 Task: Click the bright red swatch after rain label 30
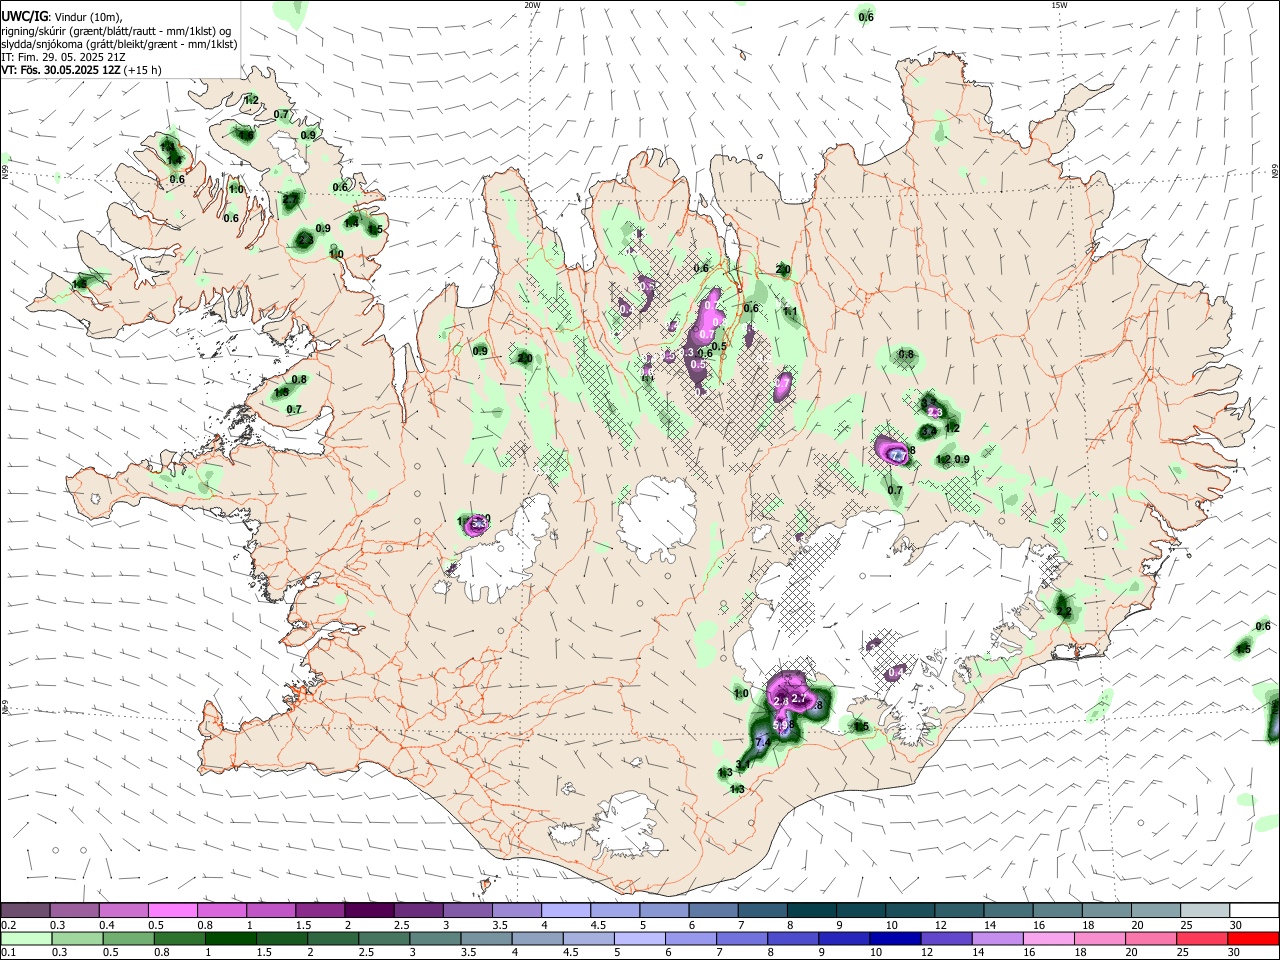click(1253, 938)
